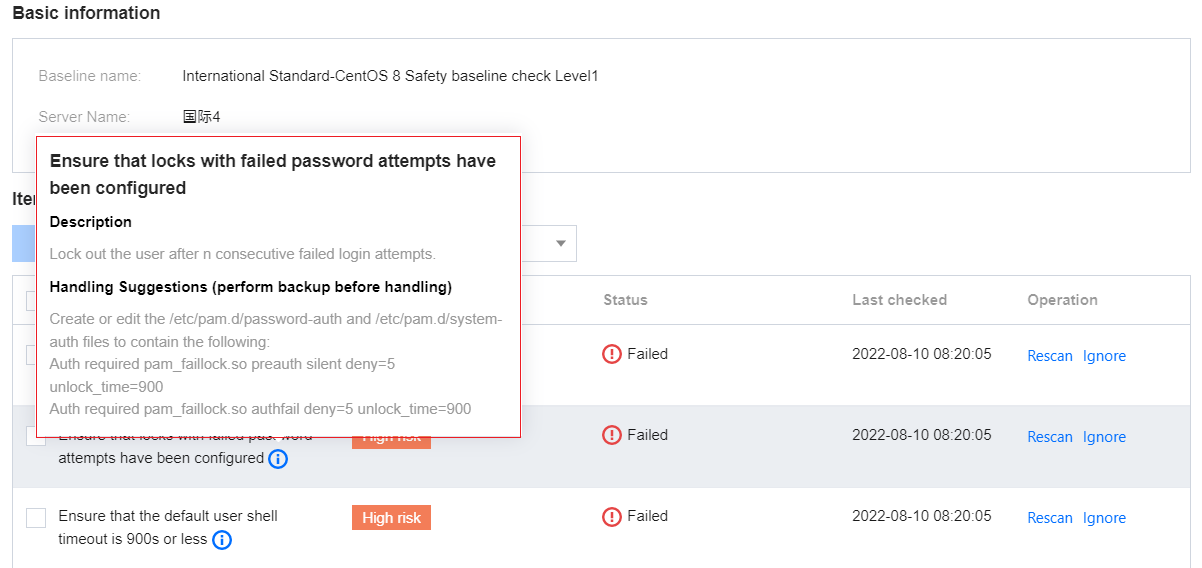
Task: Open info icon next to shell timeout item
Action: click(222, 540)
